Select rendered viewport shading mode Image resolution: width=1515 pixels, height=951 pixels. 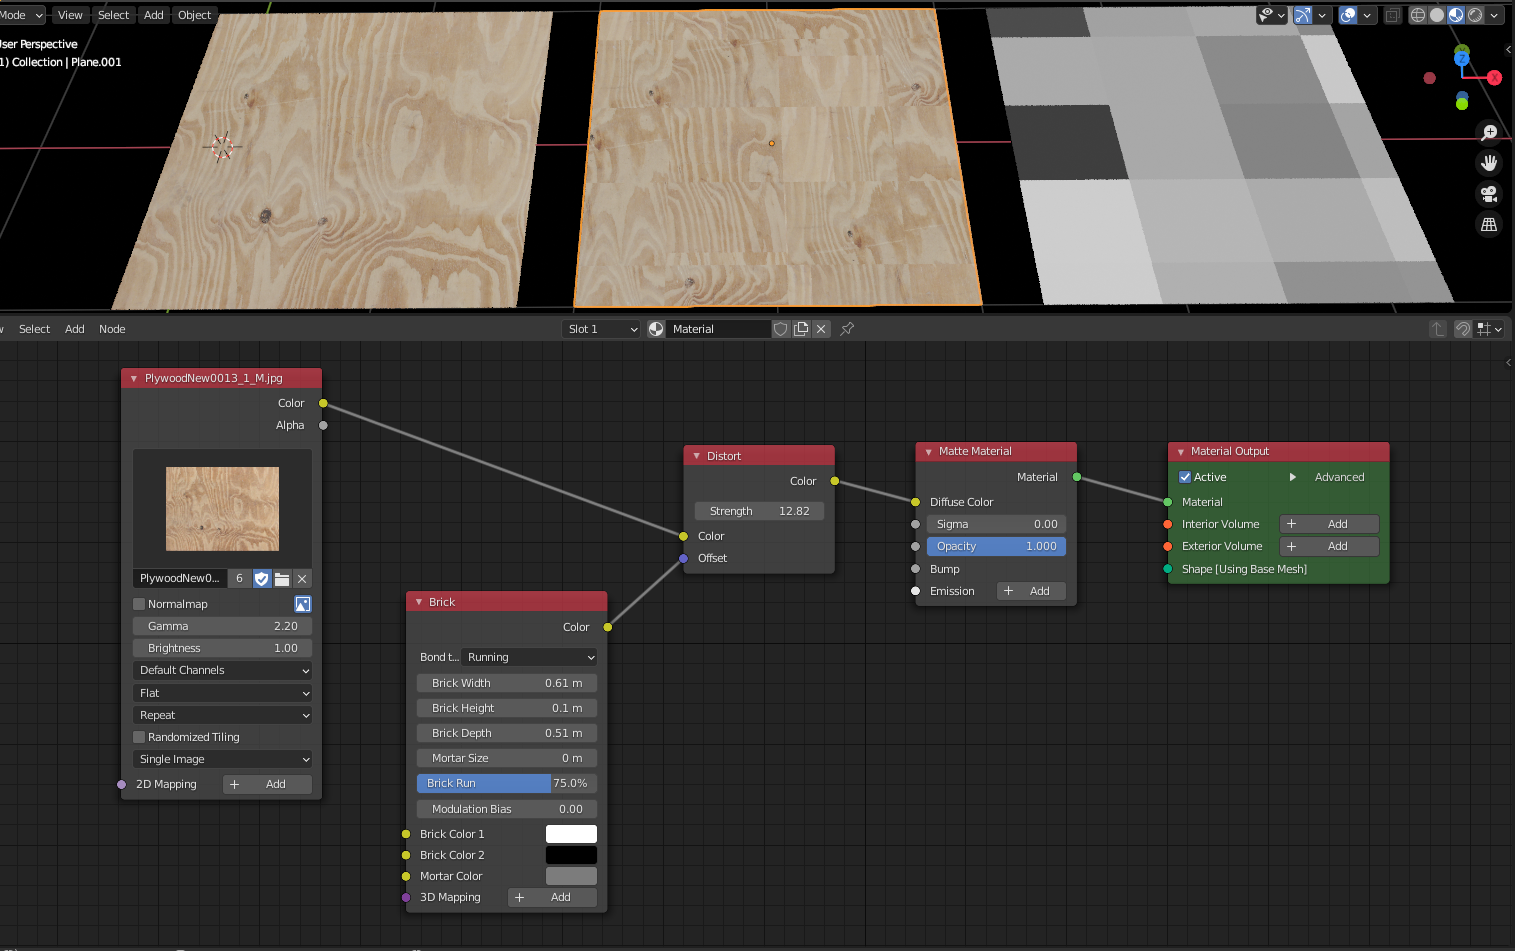pyautogui.click(x=1475, y=15)
